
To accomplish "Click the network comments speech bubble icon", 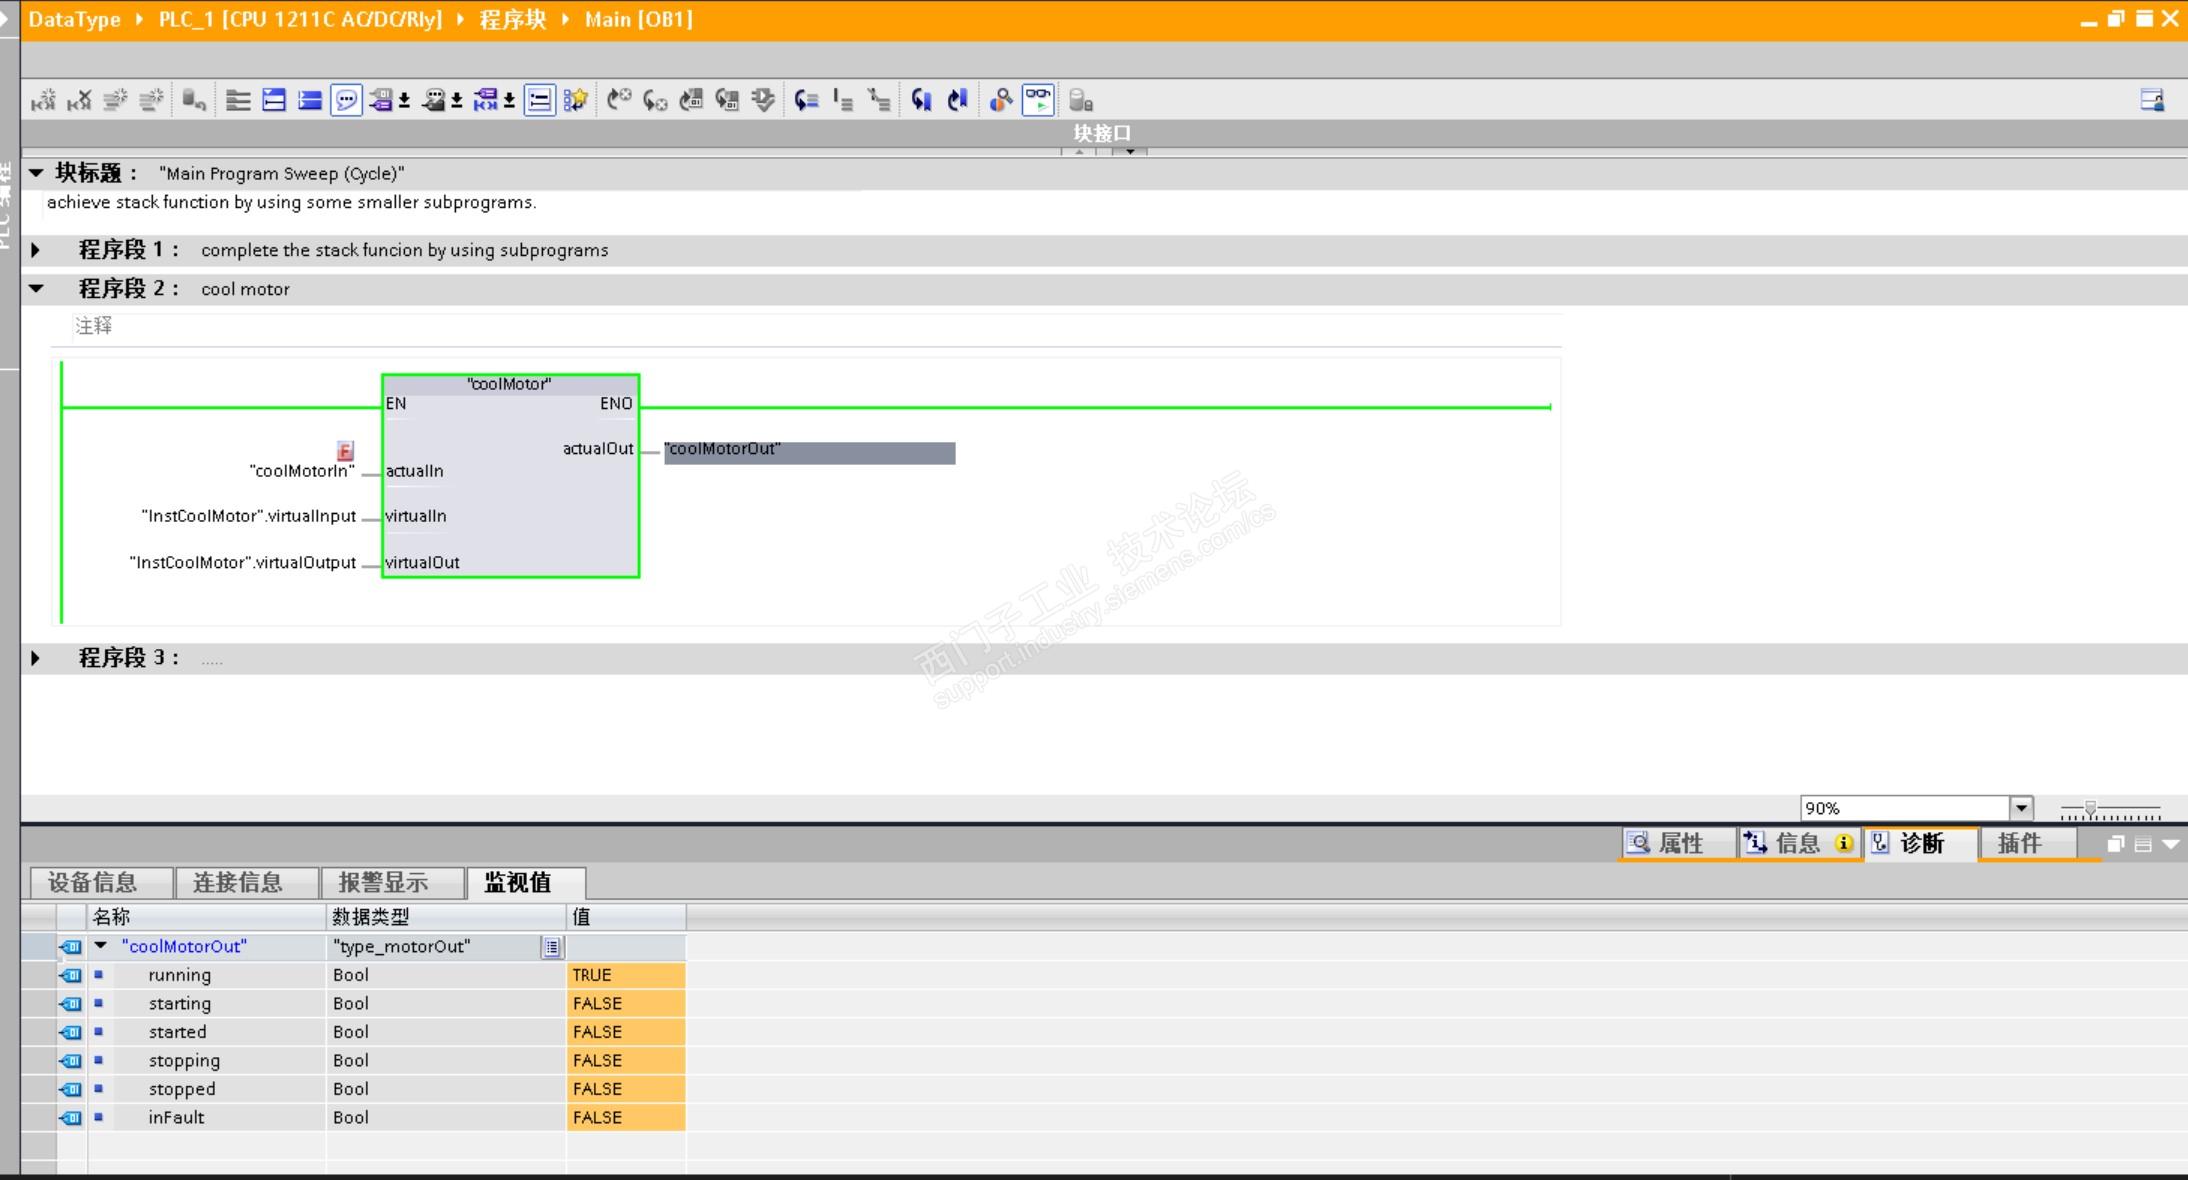I will (x=346, y=100).
